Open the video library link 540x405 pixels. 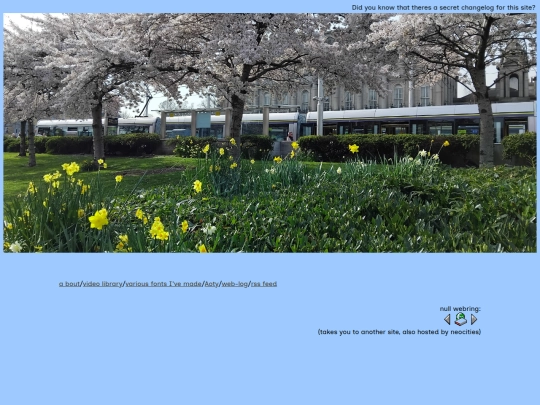coord(103,284)
